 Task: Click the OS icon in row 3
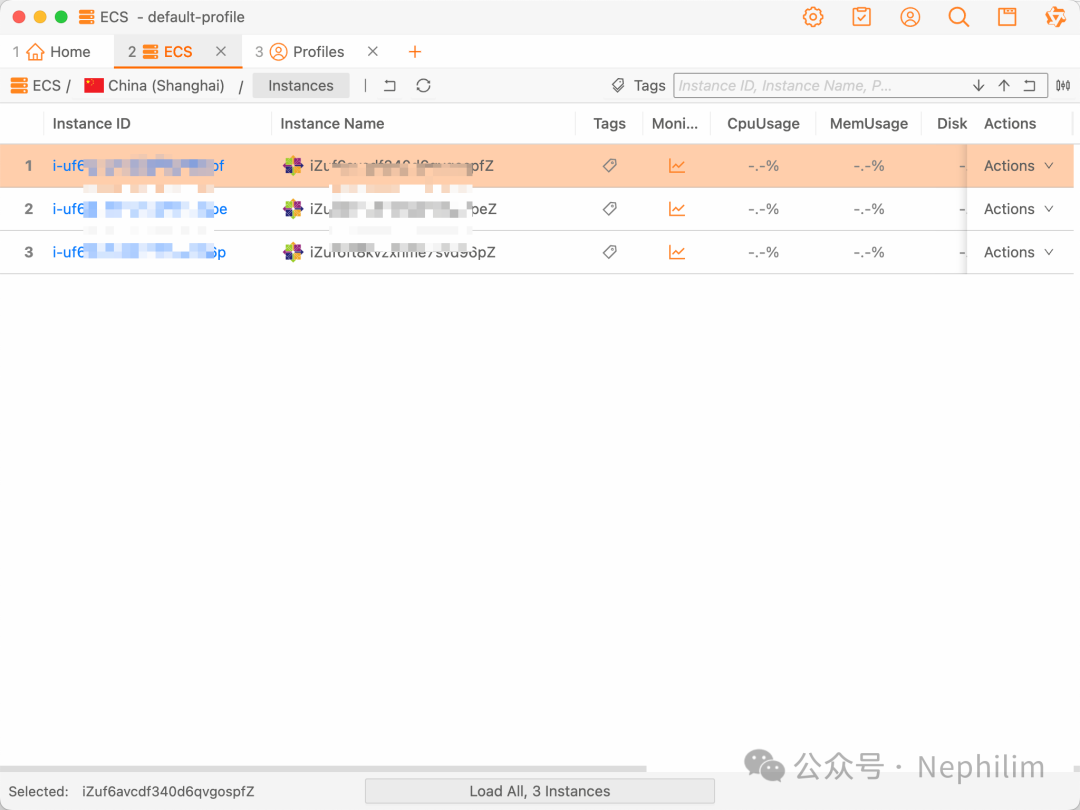293,252
